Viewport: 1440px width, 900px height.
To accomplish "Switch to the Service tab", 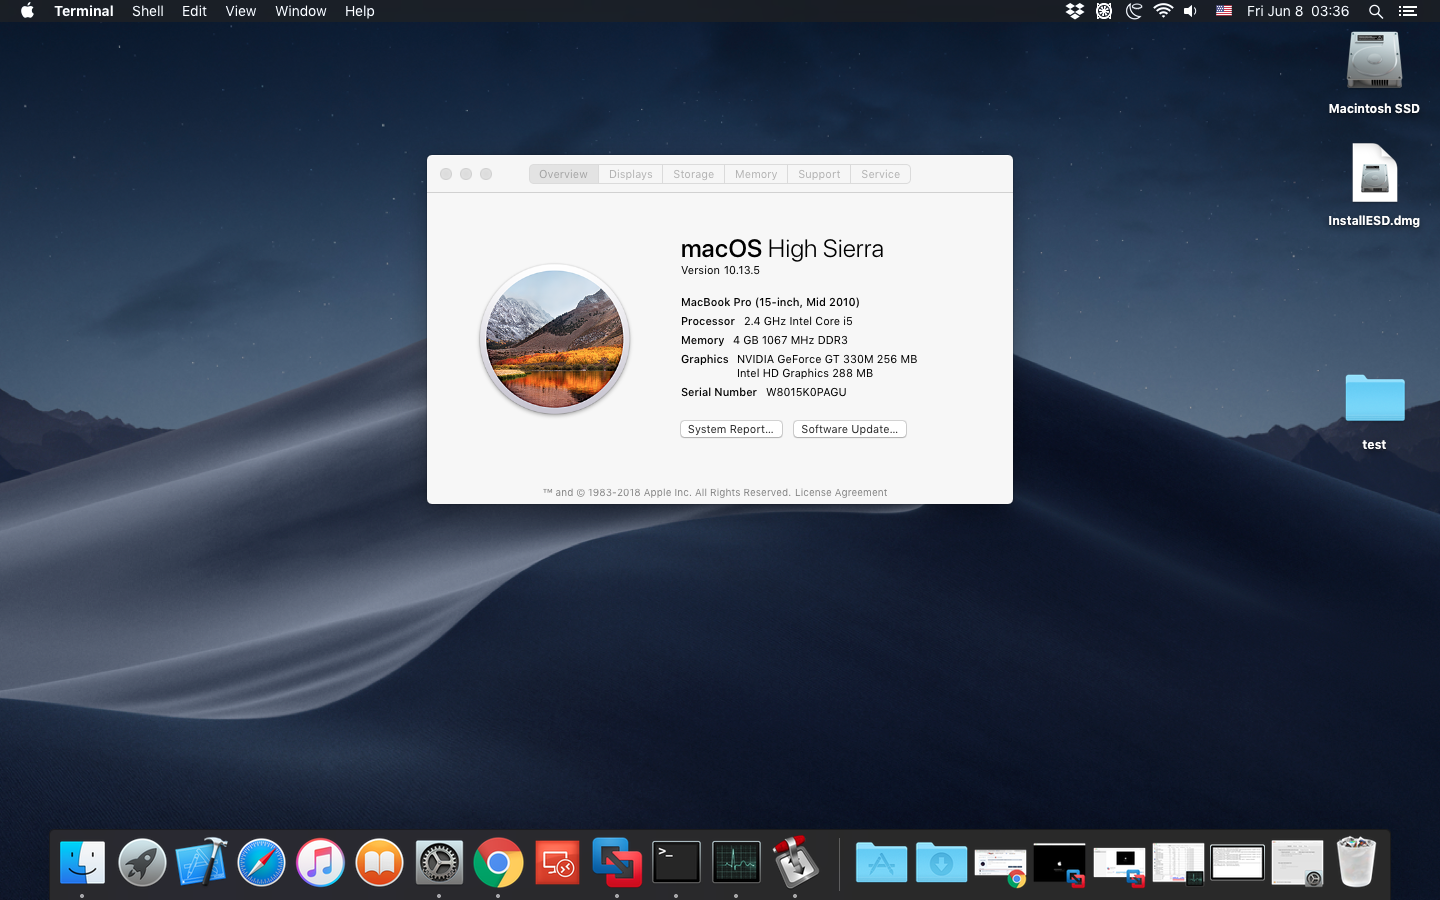I will [881, 174].
